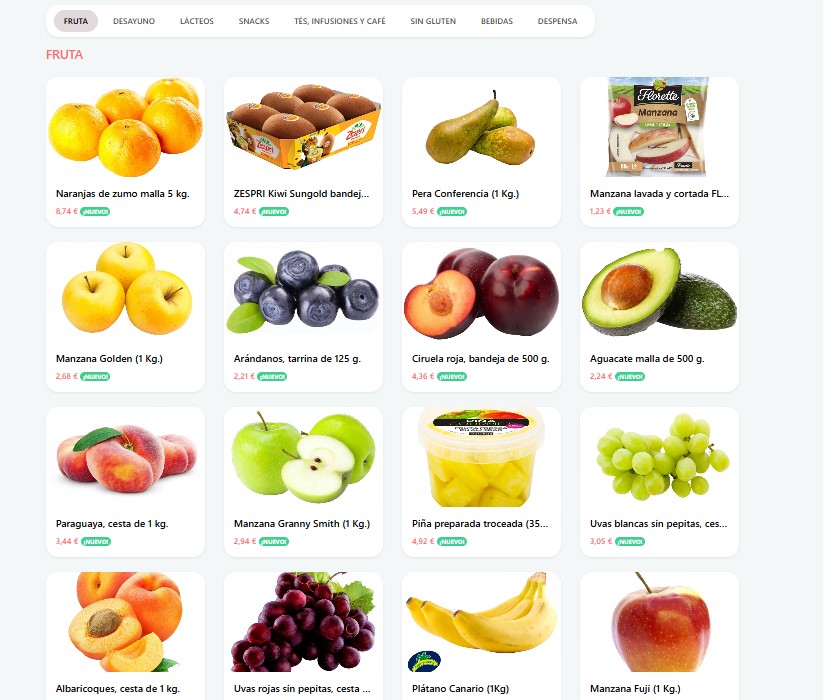Viewport: 823px width, 700px height.
Task: Open Manzana Golden (1 Kg.) title link
Action: 109,359
